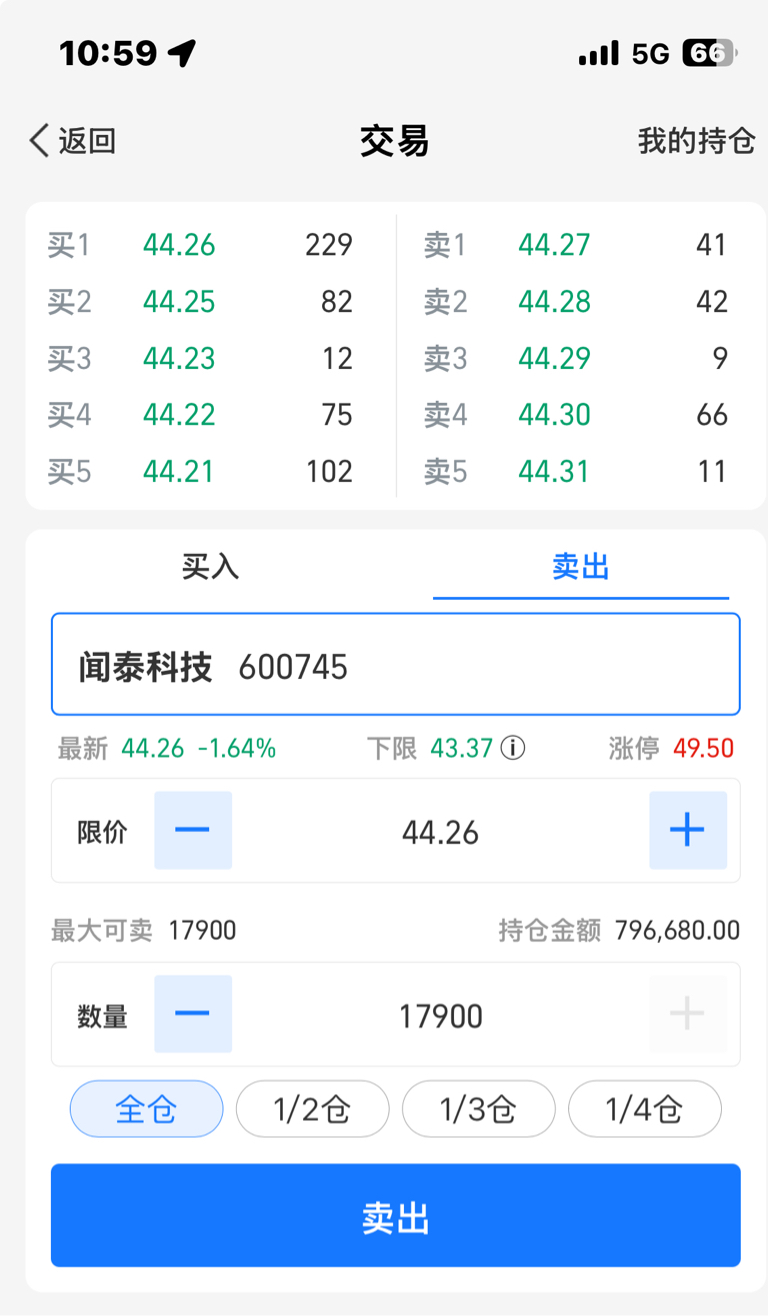
Task: Tap the blue 卖出 submit button
Action: 396,1216
